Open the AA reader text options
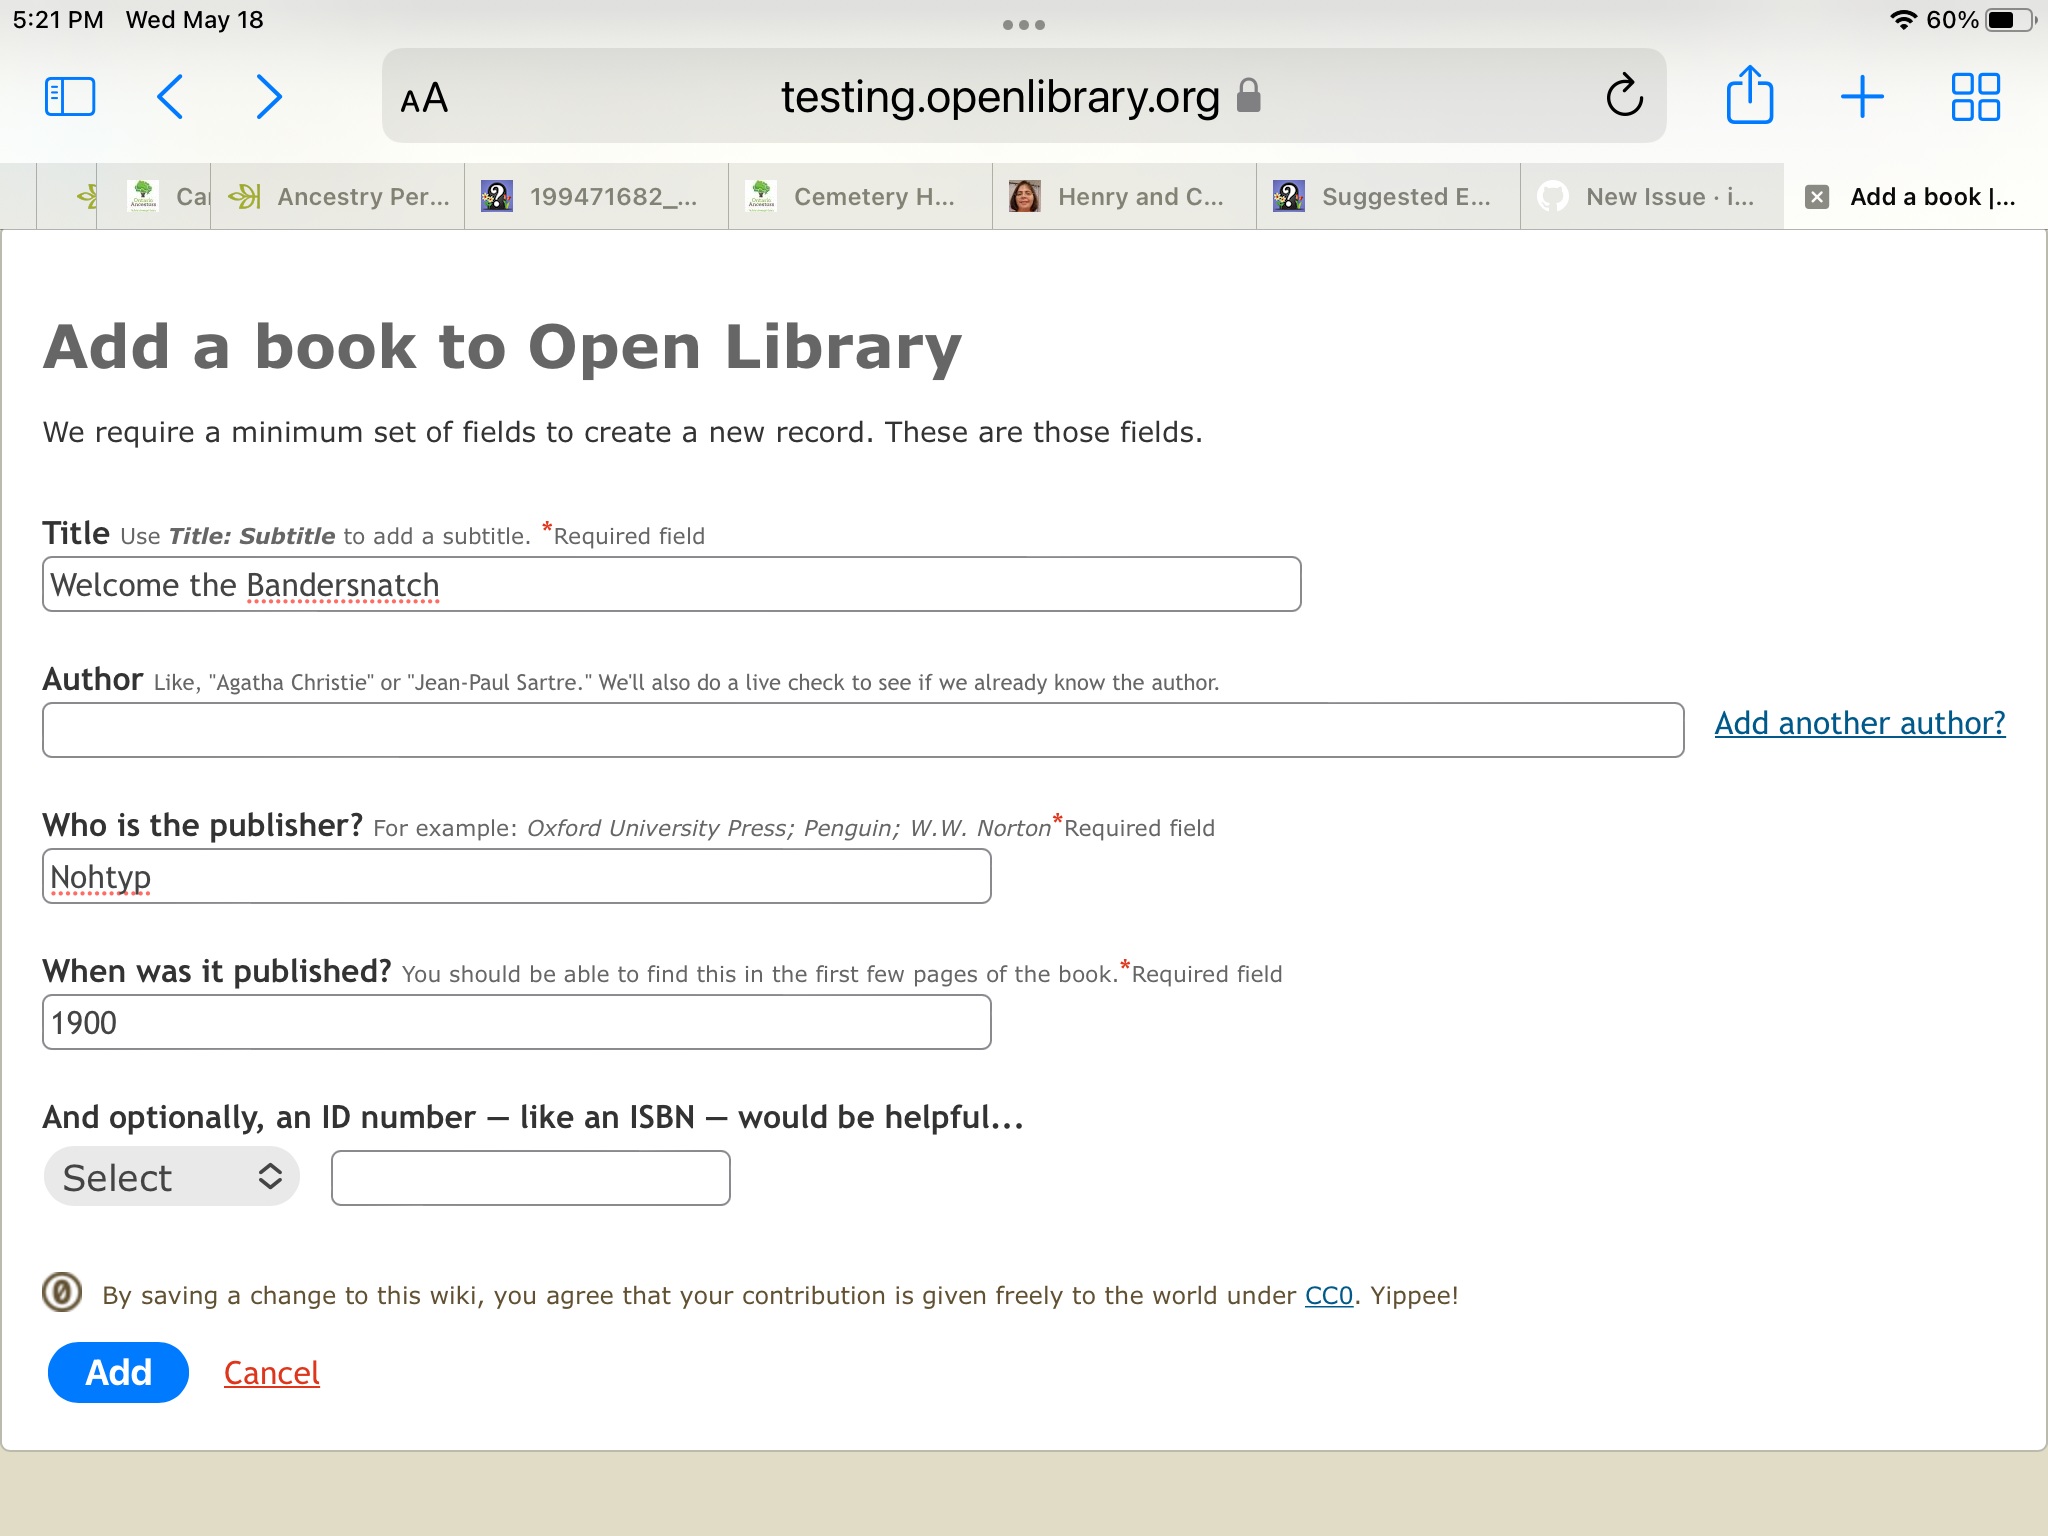The image size is (2048, 1536). coord(424,98)
